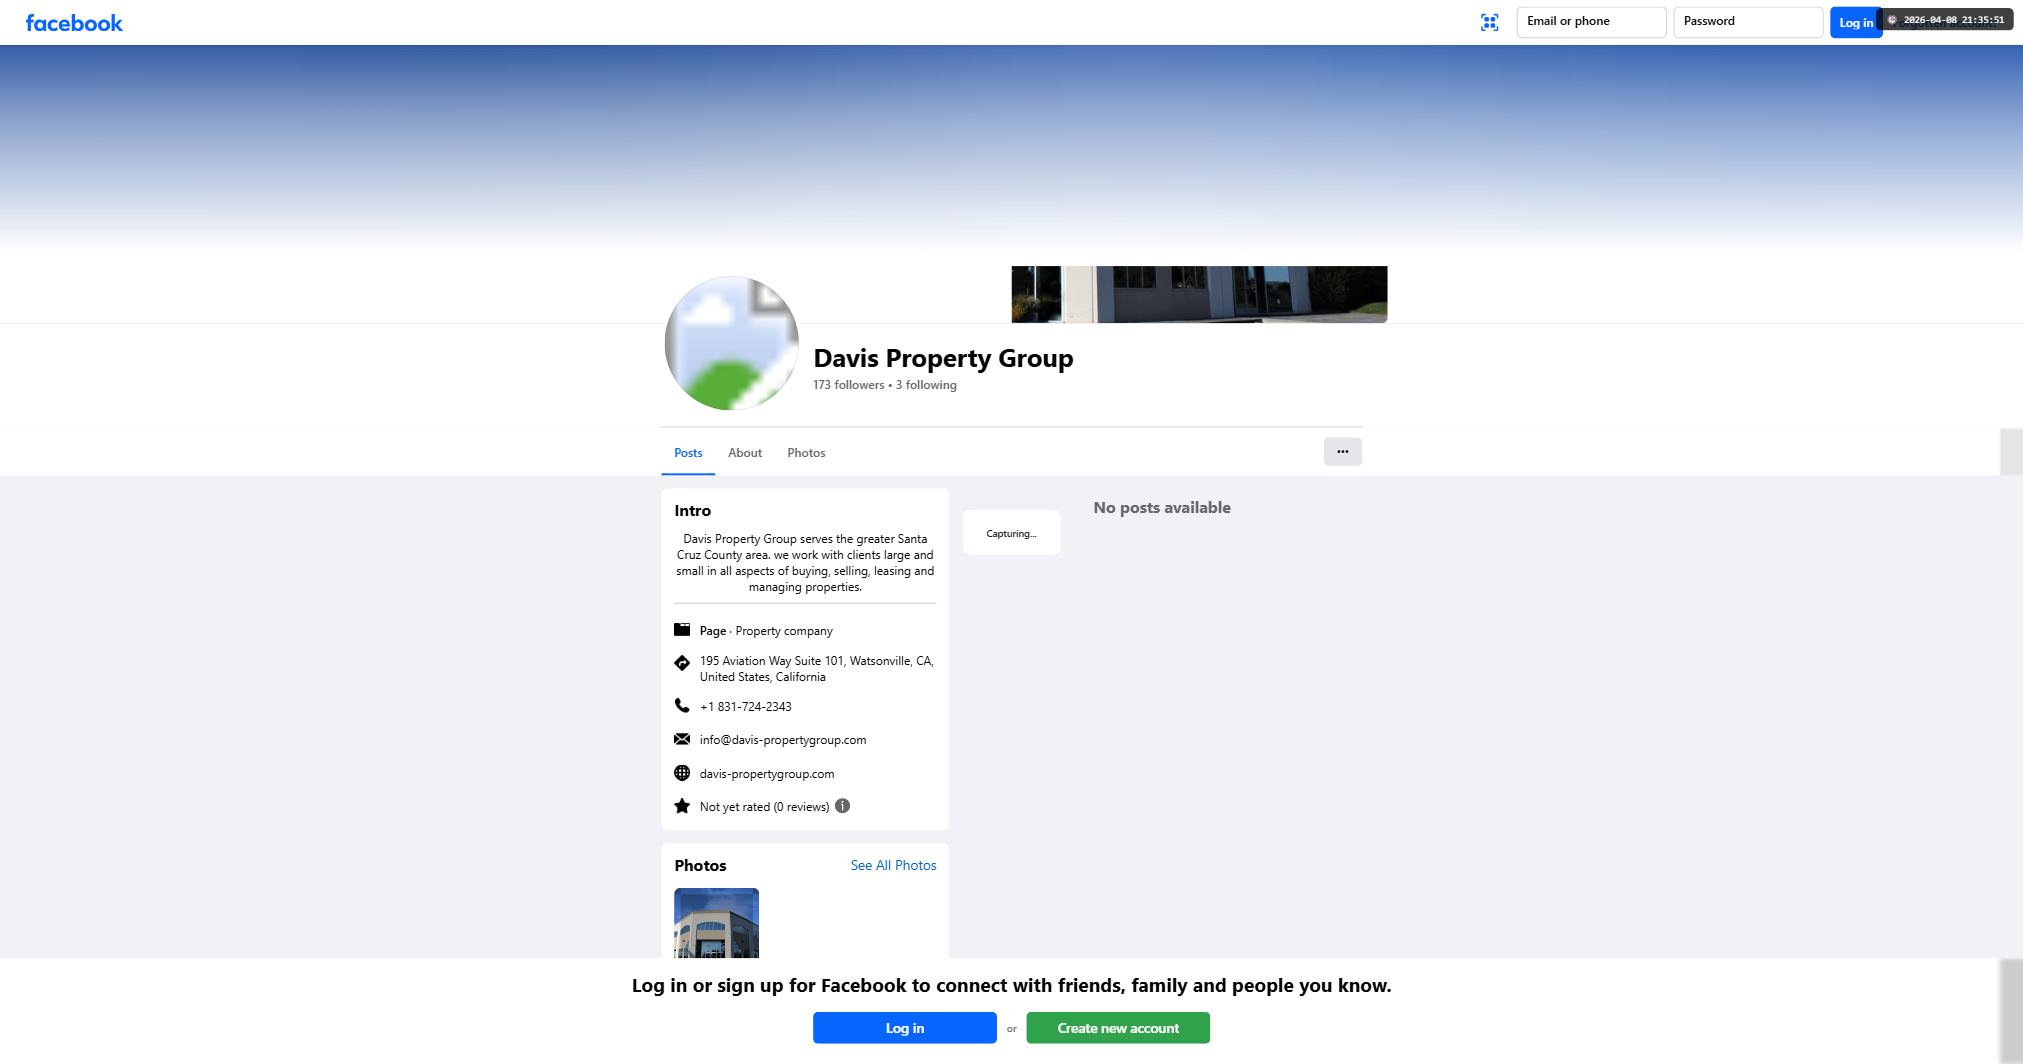
Task: Click the Photos section heading
Action: point(700,866)
